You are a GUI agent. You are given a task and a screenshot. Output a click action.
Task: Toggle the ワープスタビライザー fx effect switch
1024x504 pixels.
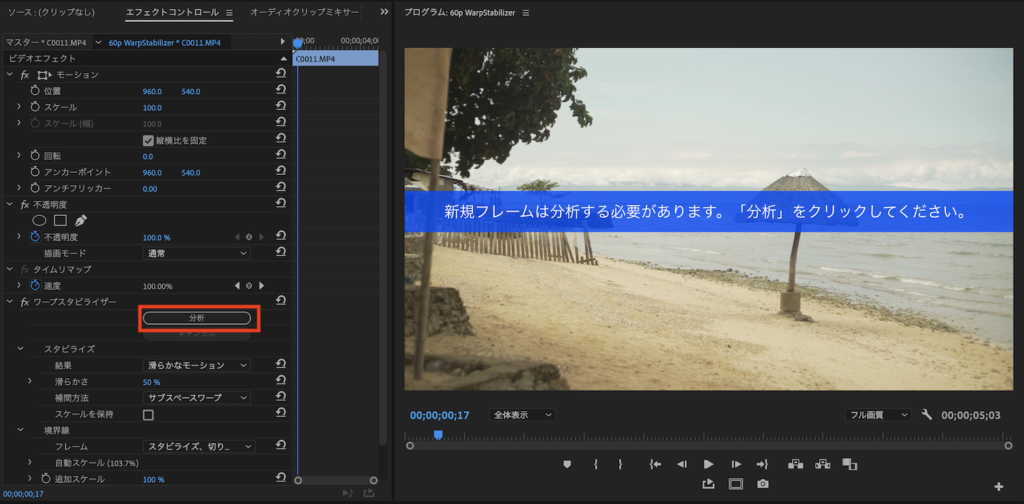click(x=24, y=302)
